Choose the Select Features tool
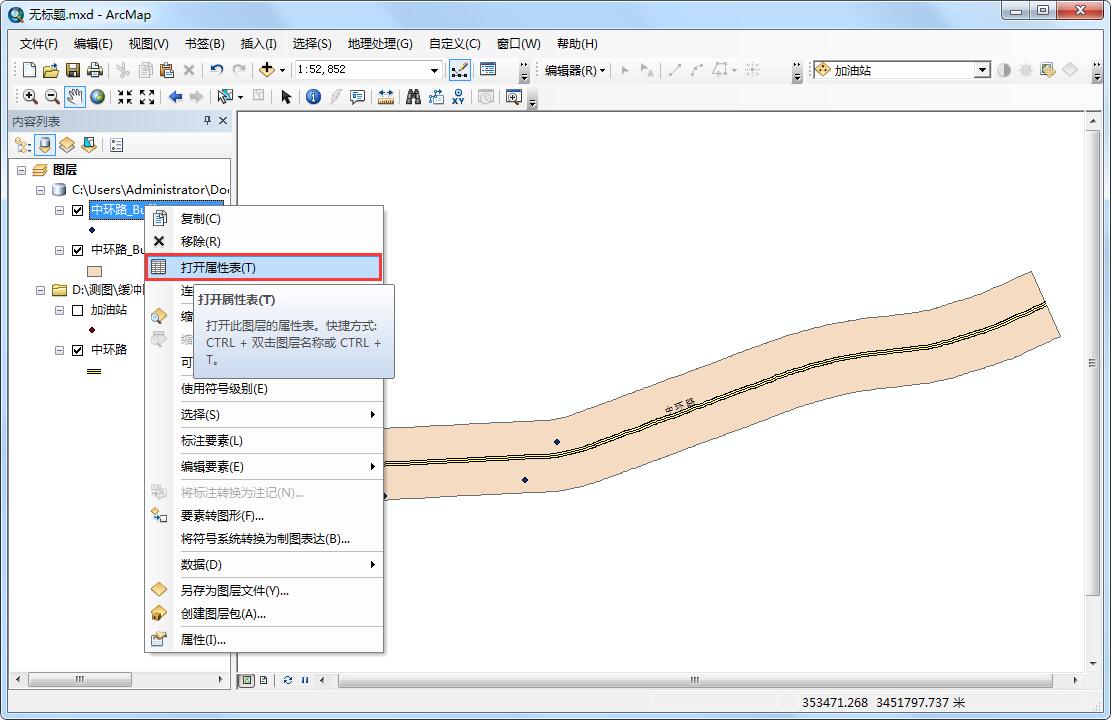Screen dimensions: 1111x720 [226, 97]
